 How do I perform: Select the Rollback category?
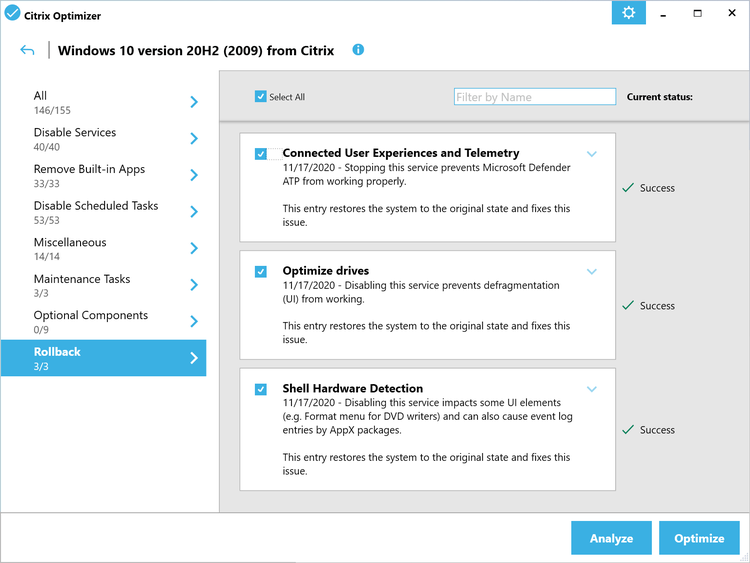tap(103, 358)
